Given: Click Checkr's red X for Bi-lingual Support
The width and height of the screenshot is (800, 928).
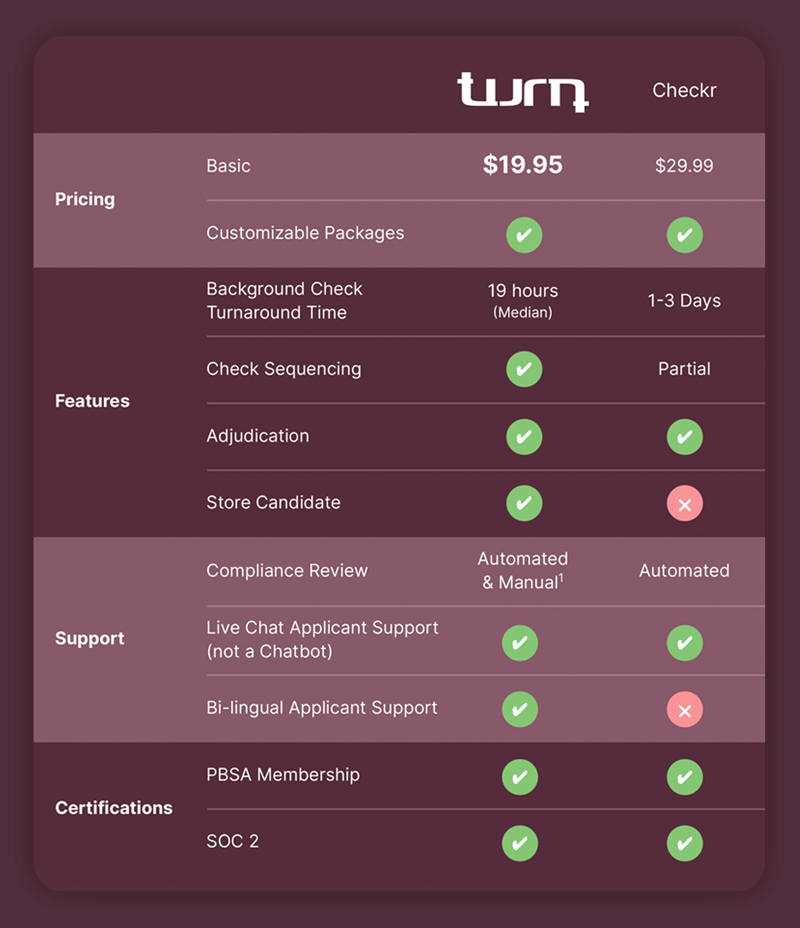Looking at the screenshot, I should (685, 710).
